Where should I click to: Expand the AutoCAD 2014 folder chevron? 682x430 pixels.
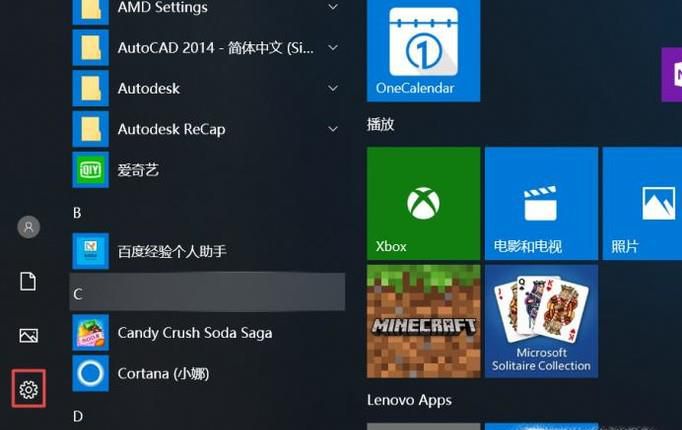click(333, 48)
